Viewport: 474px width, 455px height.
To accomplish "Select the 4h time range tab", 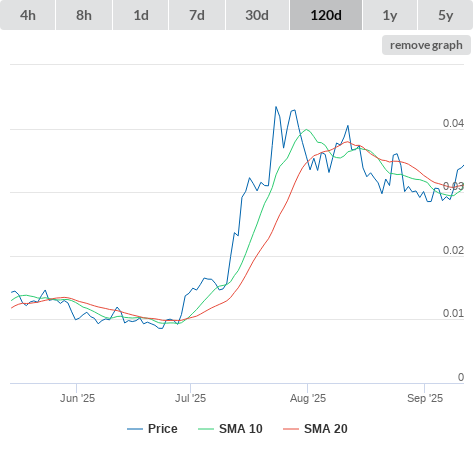I will [x=27, y=15].
